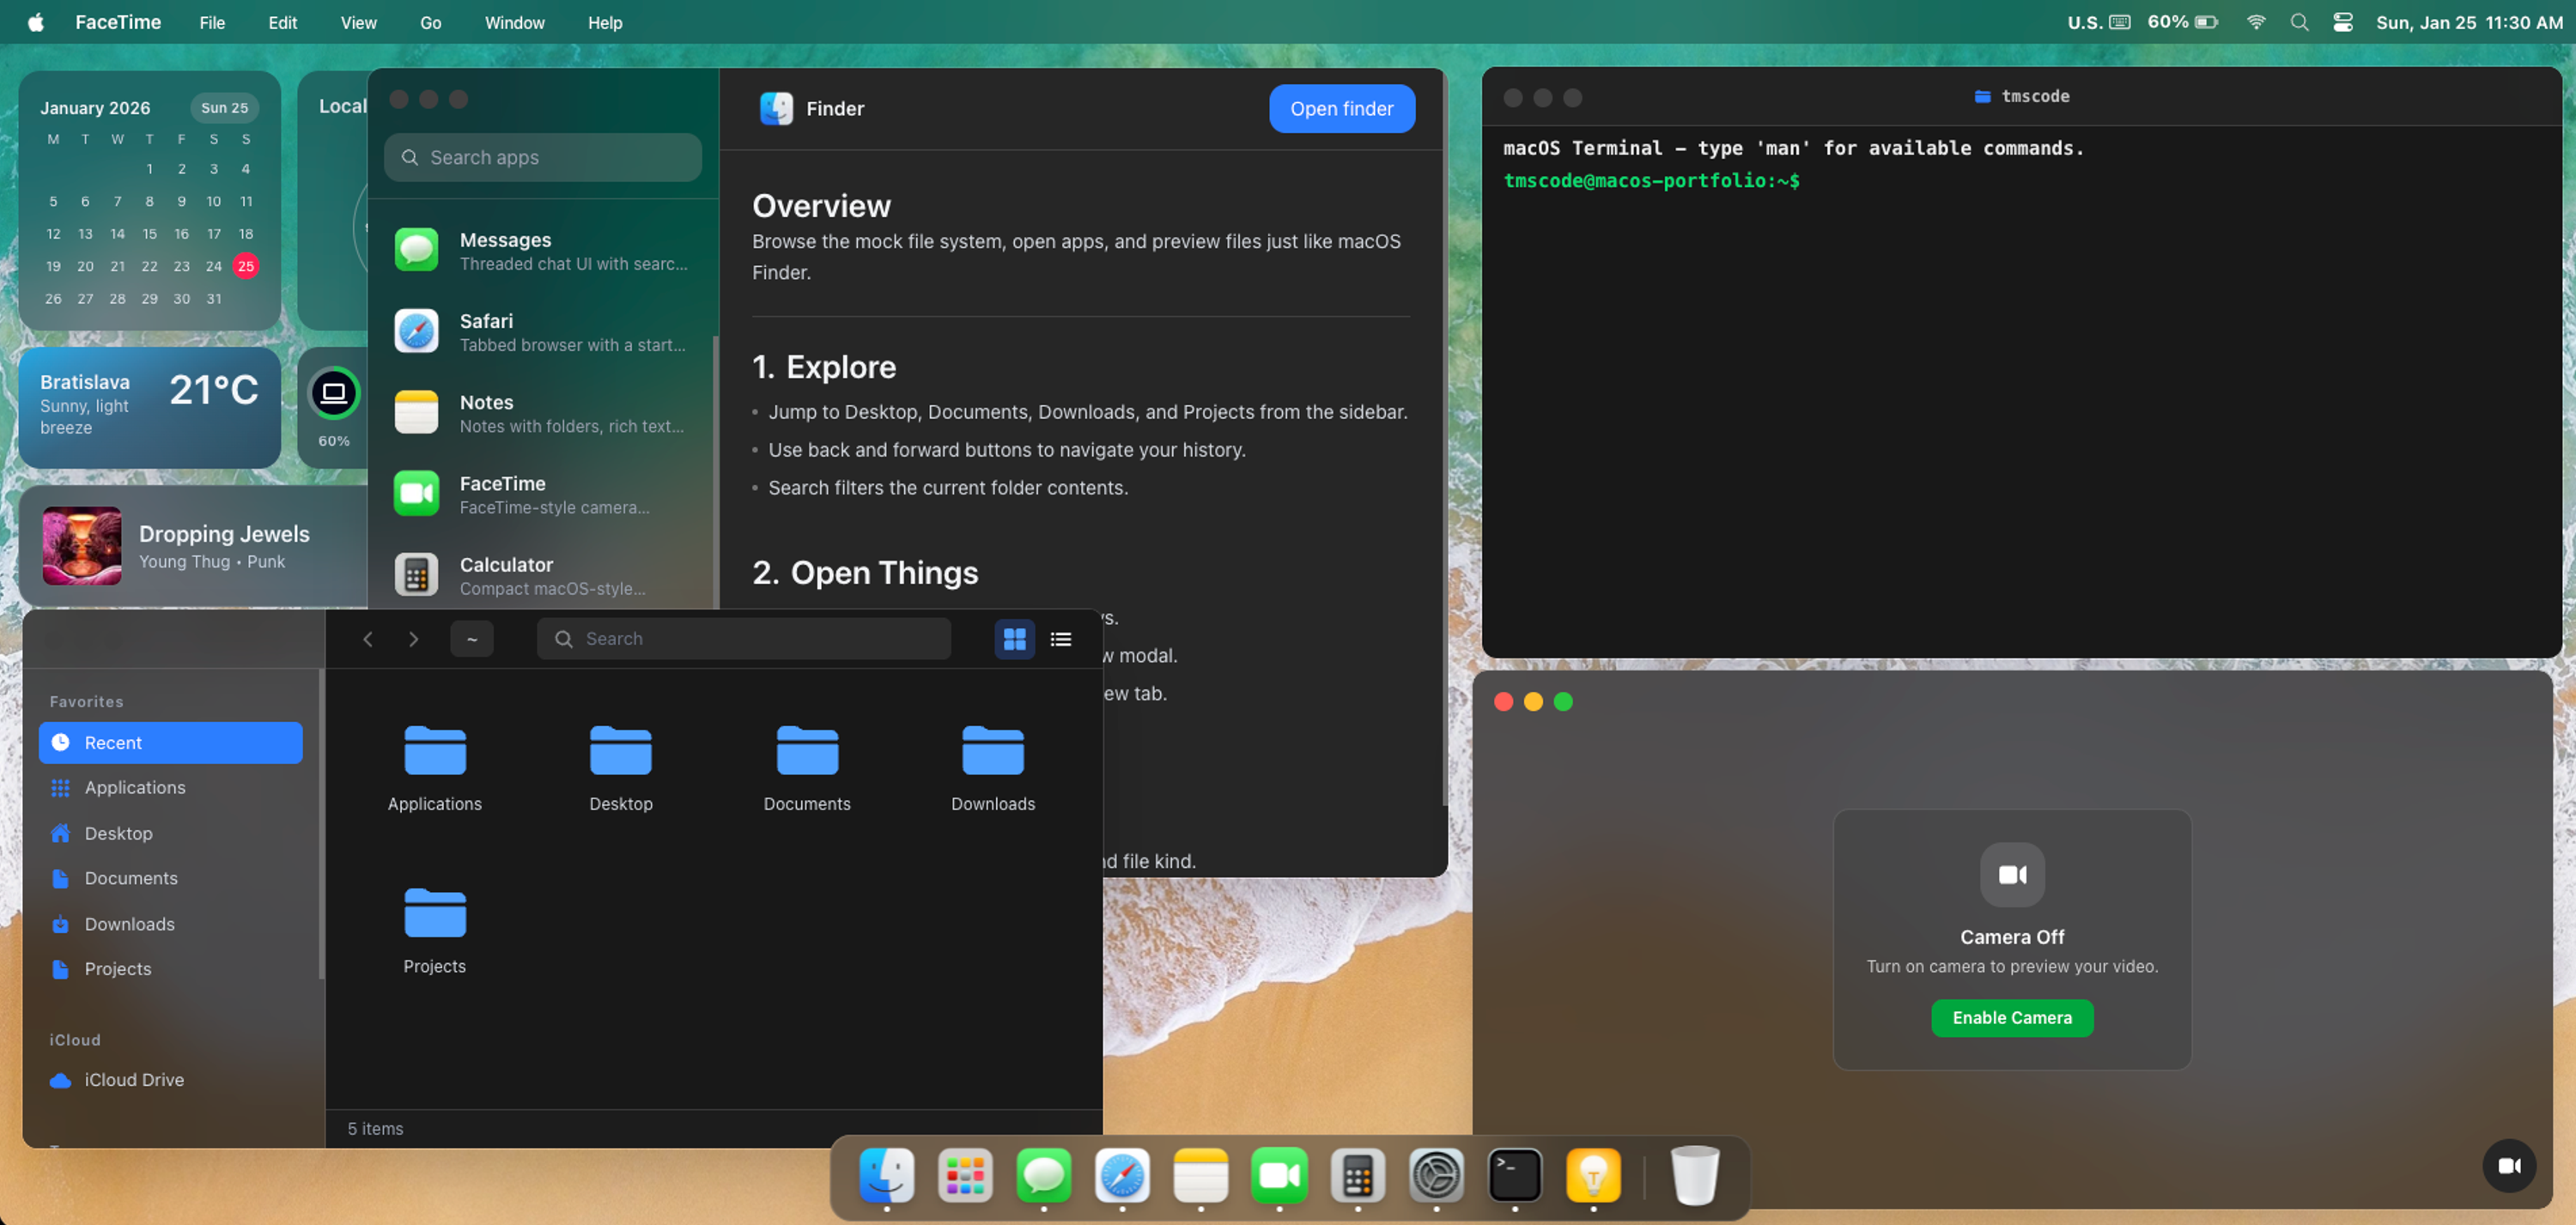Toggle camera with the round video button

pyautogui.click(x=2509, y=1165)
